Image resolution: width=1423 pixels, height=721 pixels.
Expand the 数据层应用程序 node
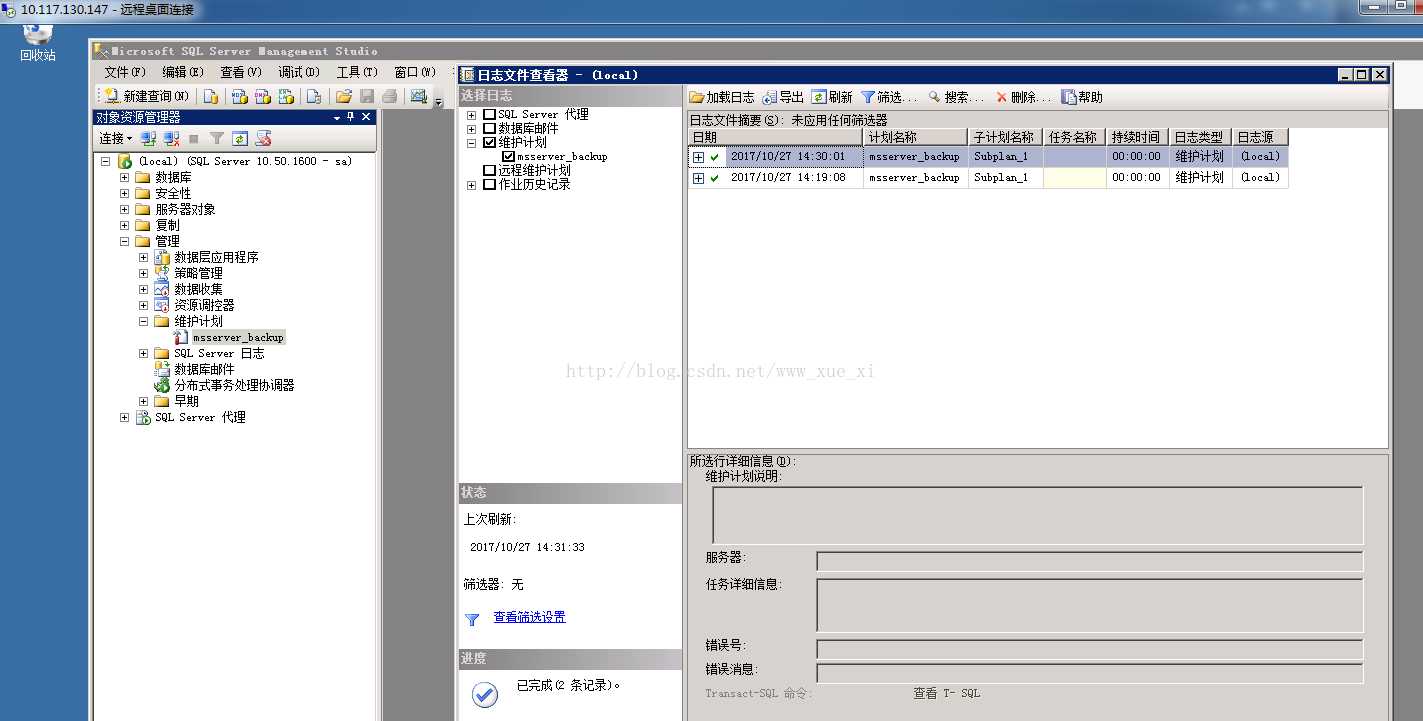click(144, 257)
